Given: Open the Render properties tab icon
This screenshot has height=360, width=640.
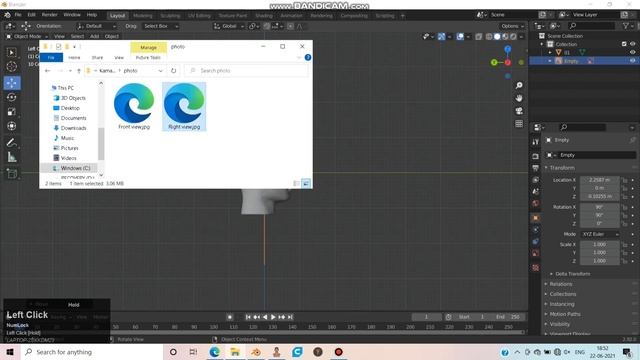Looking at the screenshot, I should click(536, 156).
